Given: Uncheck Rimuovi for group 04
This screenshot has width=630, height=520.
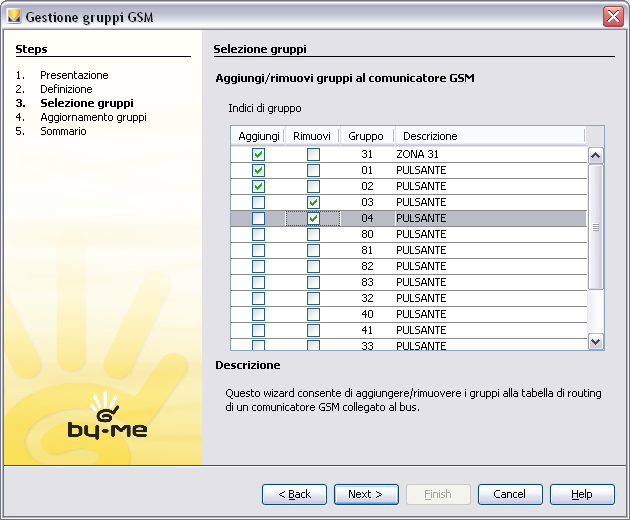Looking at the screenshot, I should (313, 218).
